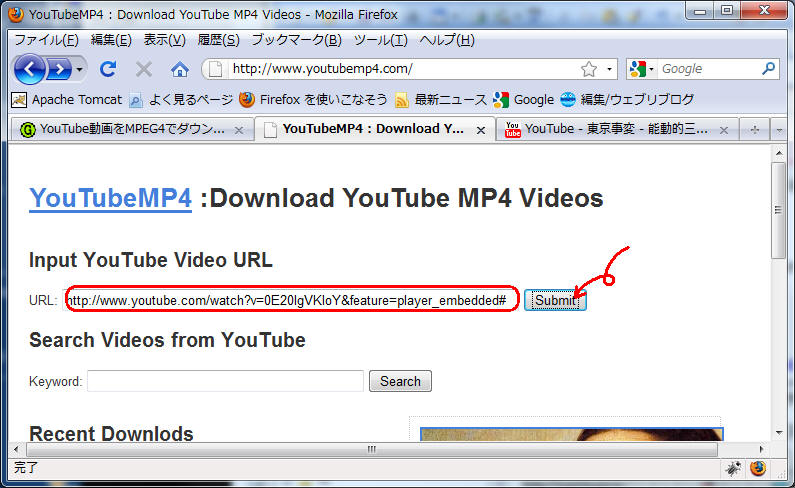Reload the page with the refresh icon
This screenshot has height=488, width=795.
coord(108,69)
